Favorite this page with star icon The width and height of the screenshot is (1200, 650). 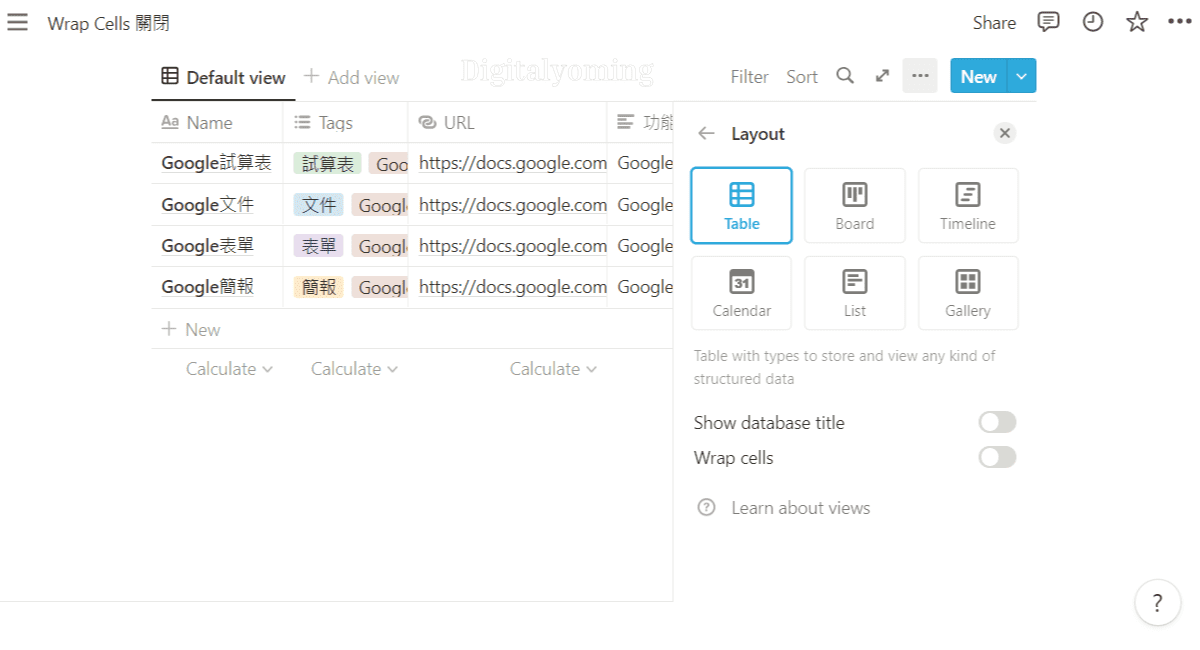tap(1137, 22)
